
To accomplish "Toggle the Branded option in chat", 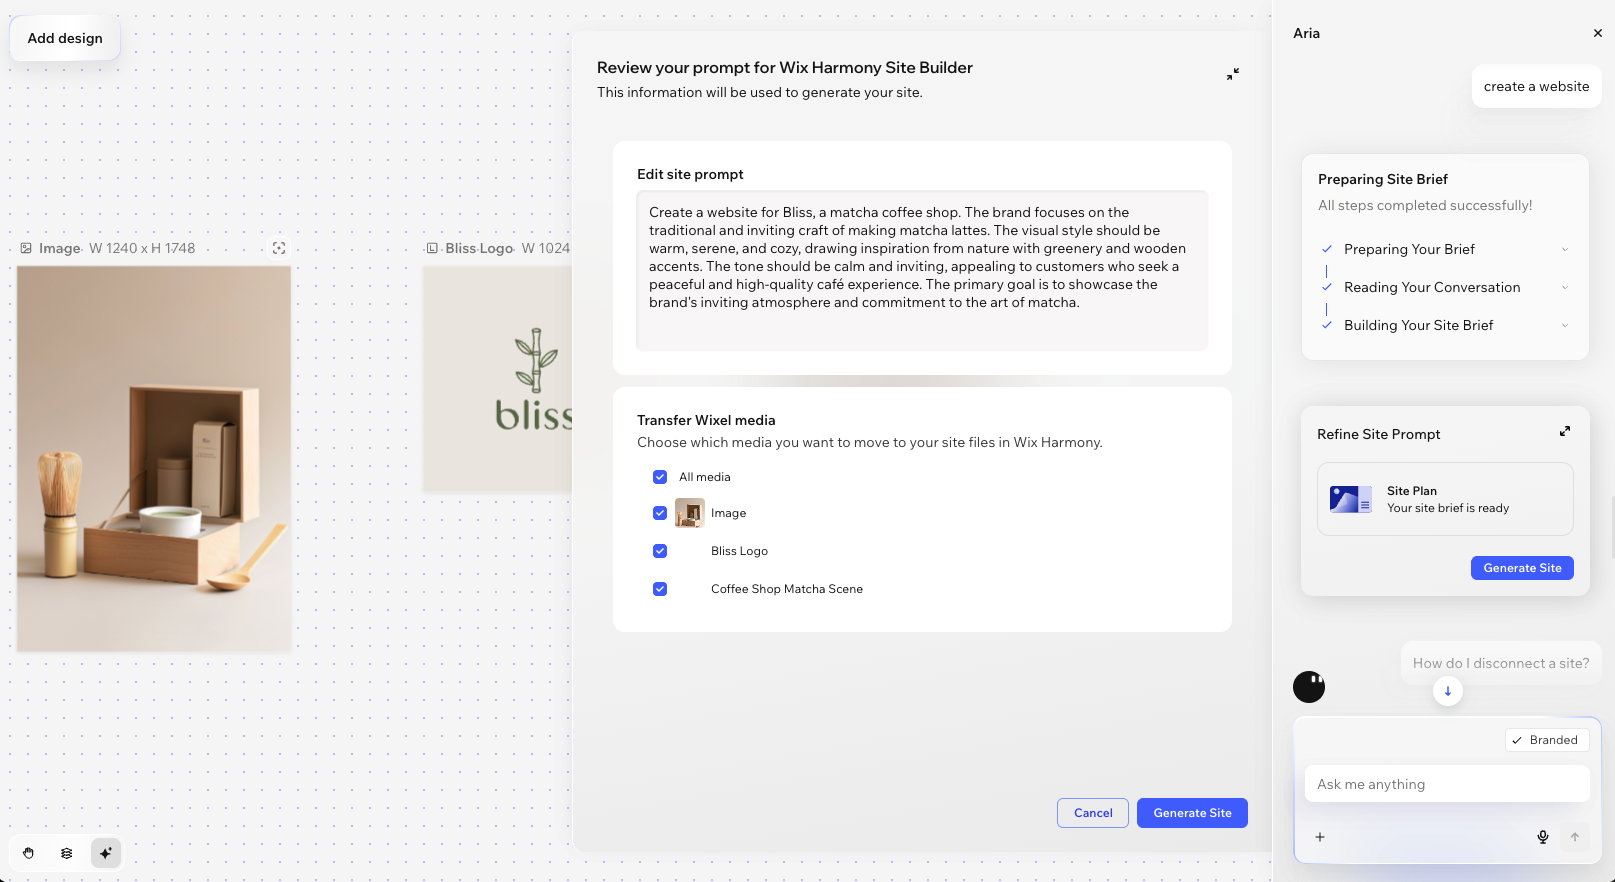I will click(1546, 740).
